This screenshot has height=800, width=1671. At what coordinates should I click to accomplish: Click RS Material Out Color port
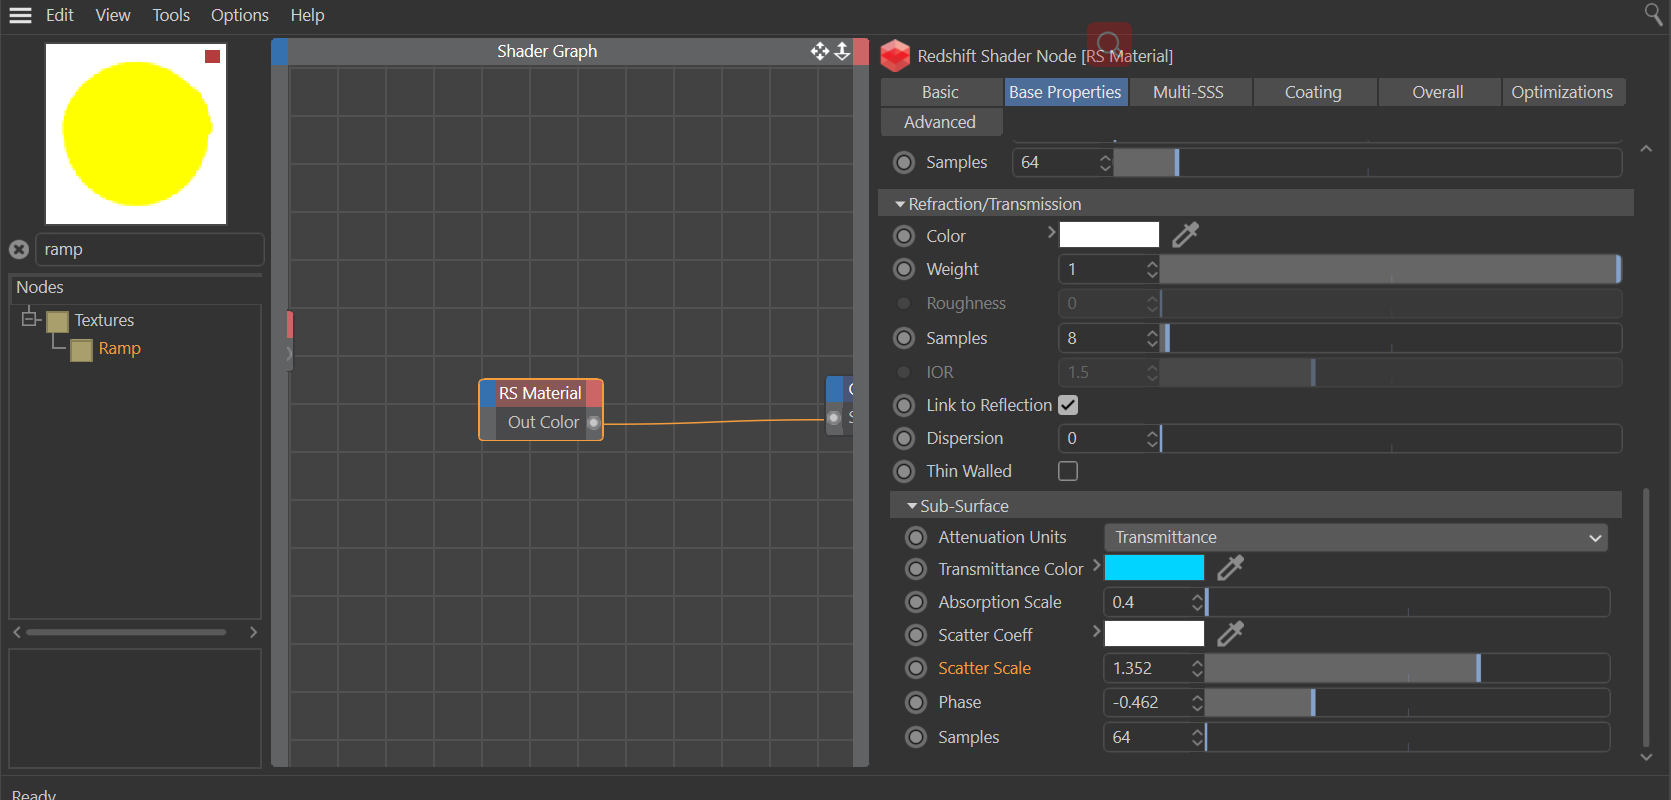(594, 422)
